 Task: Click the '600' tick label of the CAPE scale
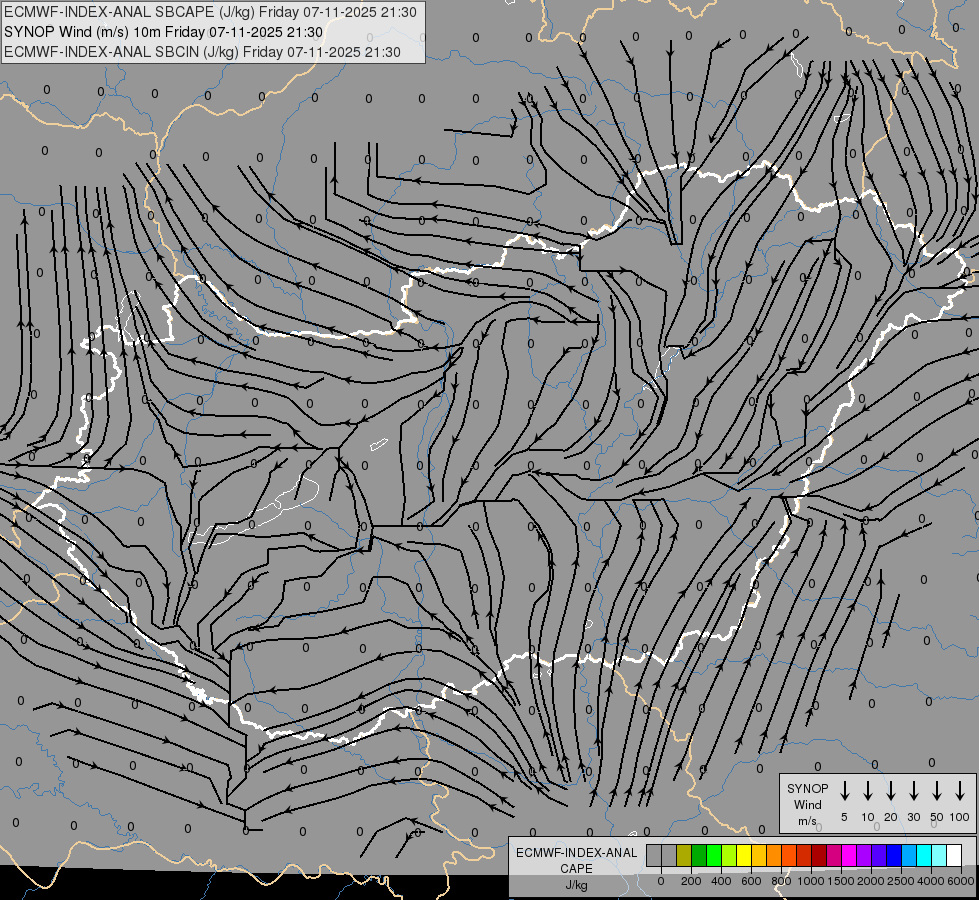[x=751, y=881]
